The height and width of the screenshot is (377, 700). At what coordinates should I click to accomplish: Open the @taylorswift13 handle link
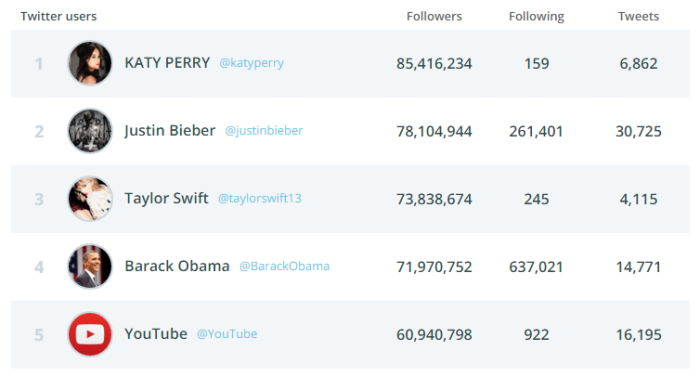(260, 198)
